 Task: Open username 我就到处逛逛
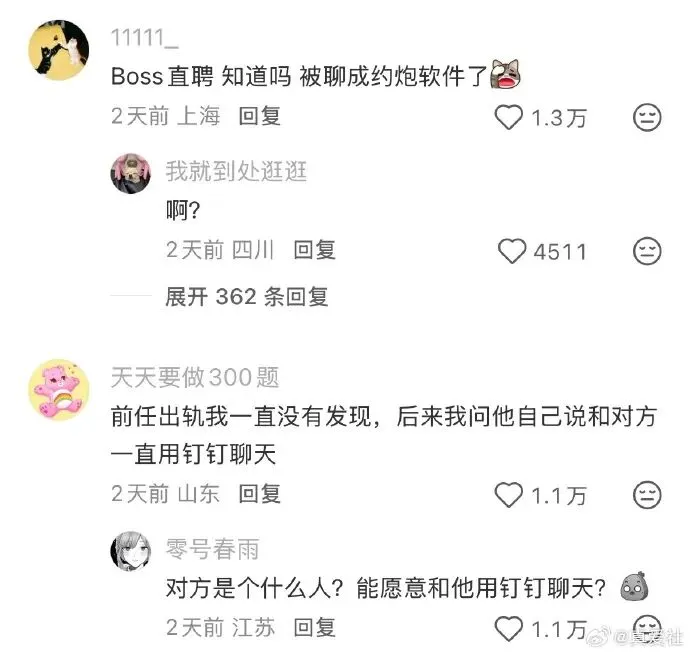coord(236,171)
